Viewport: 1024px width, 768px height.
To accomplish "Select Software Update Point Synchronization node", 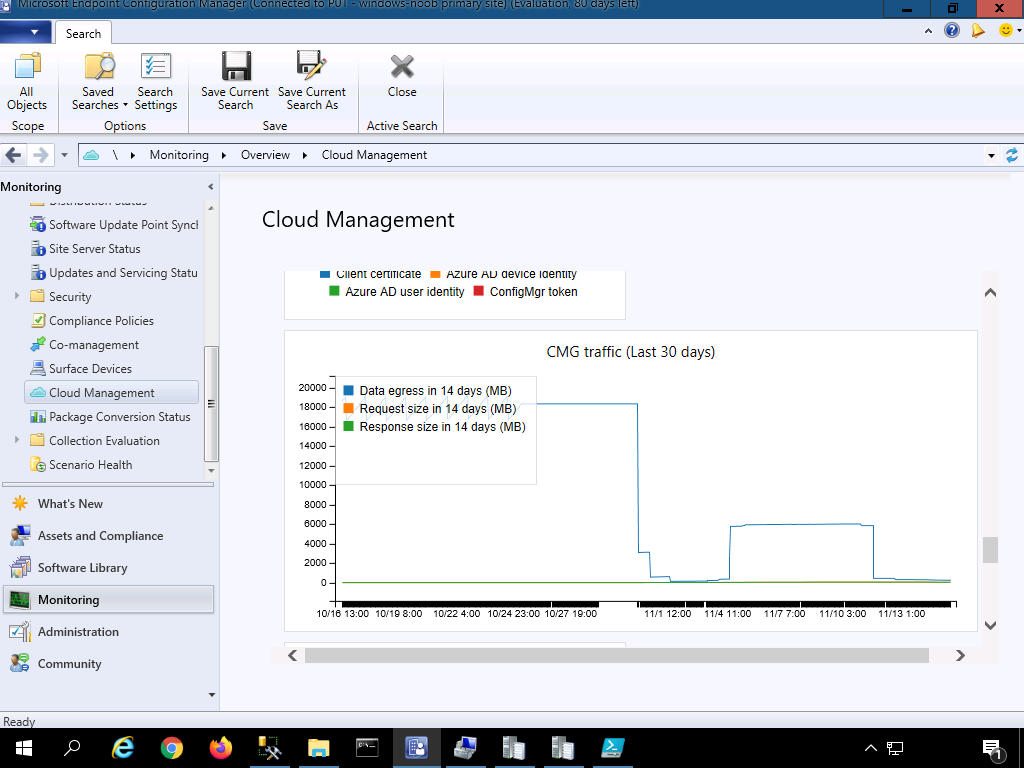I will click(x=114, y=225).
